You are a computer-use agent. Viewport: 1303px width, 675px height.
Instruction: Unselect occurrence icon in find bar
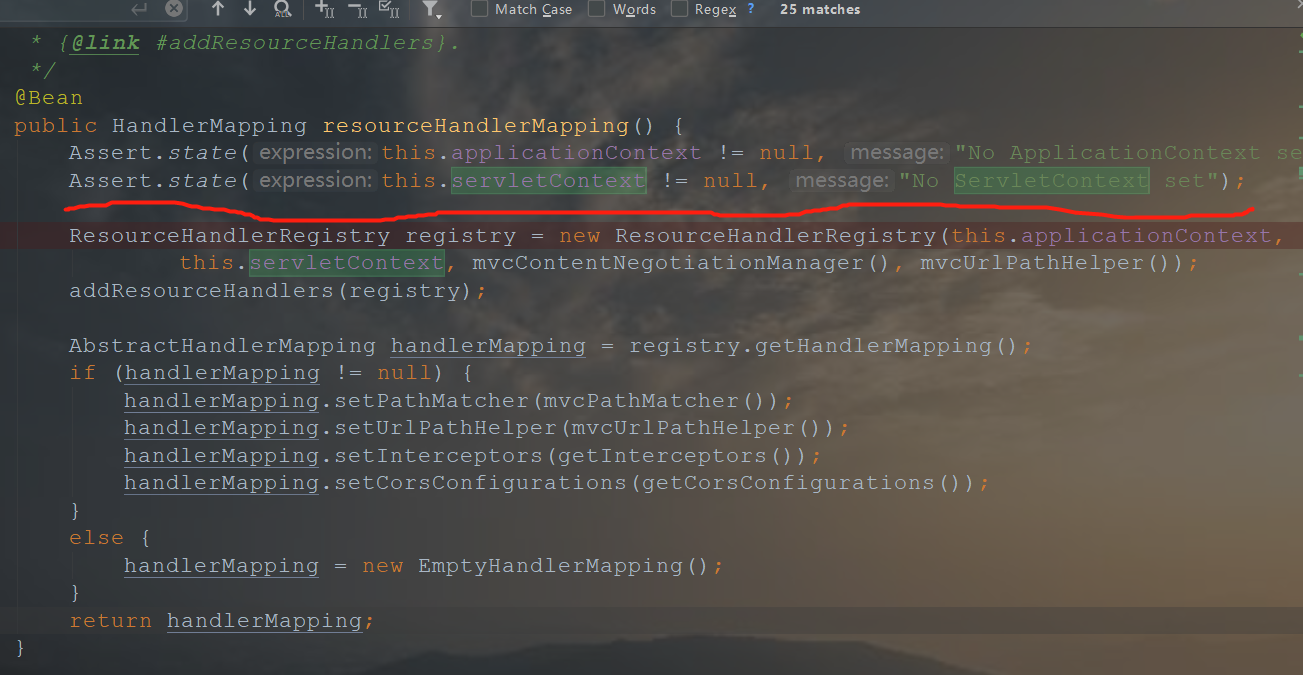357,10
